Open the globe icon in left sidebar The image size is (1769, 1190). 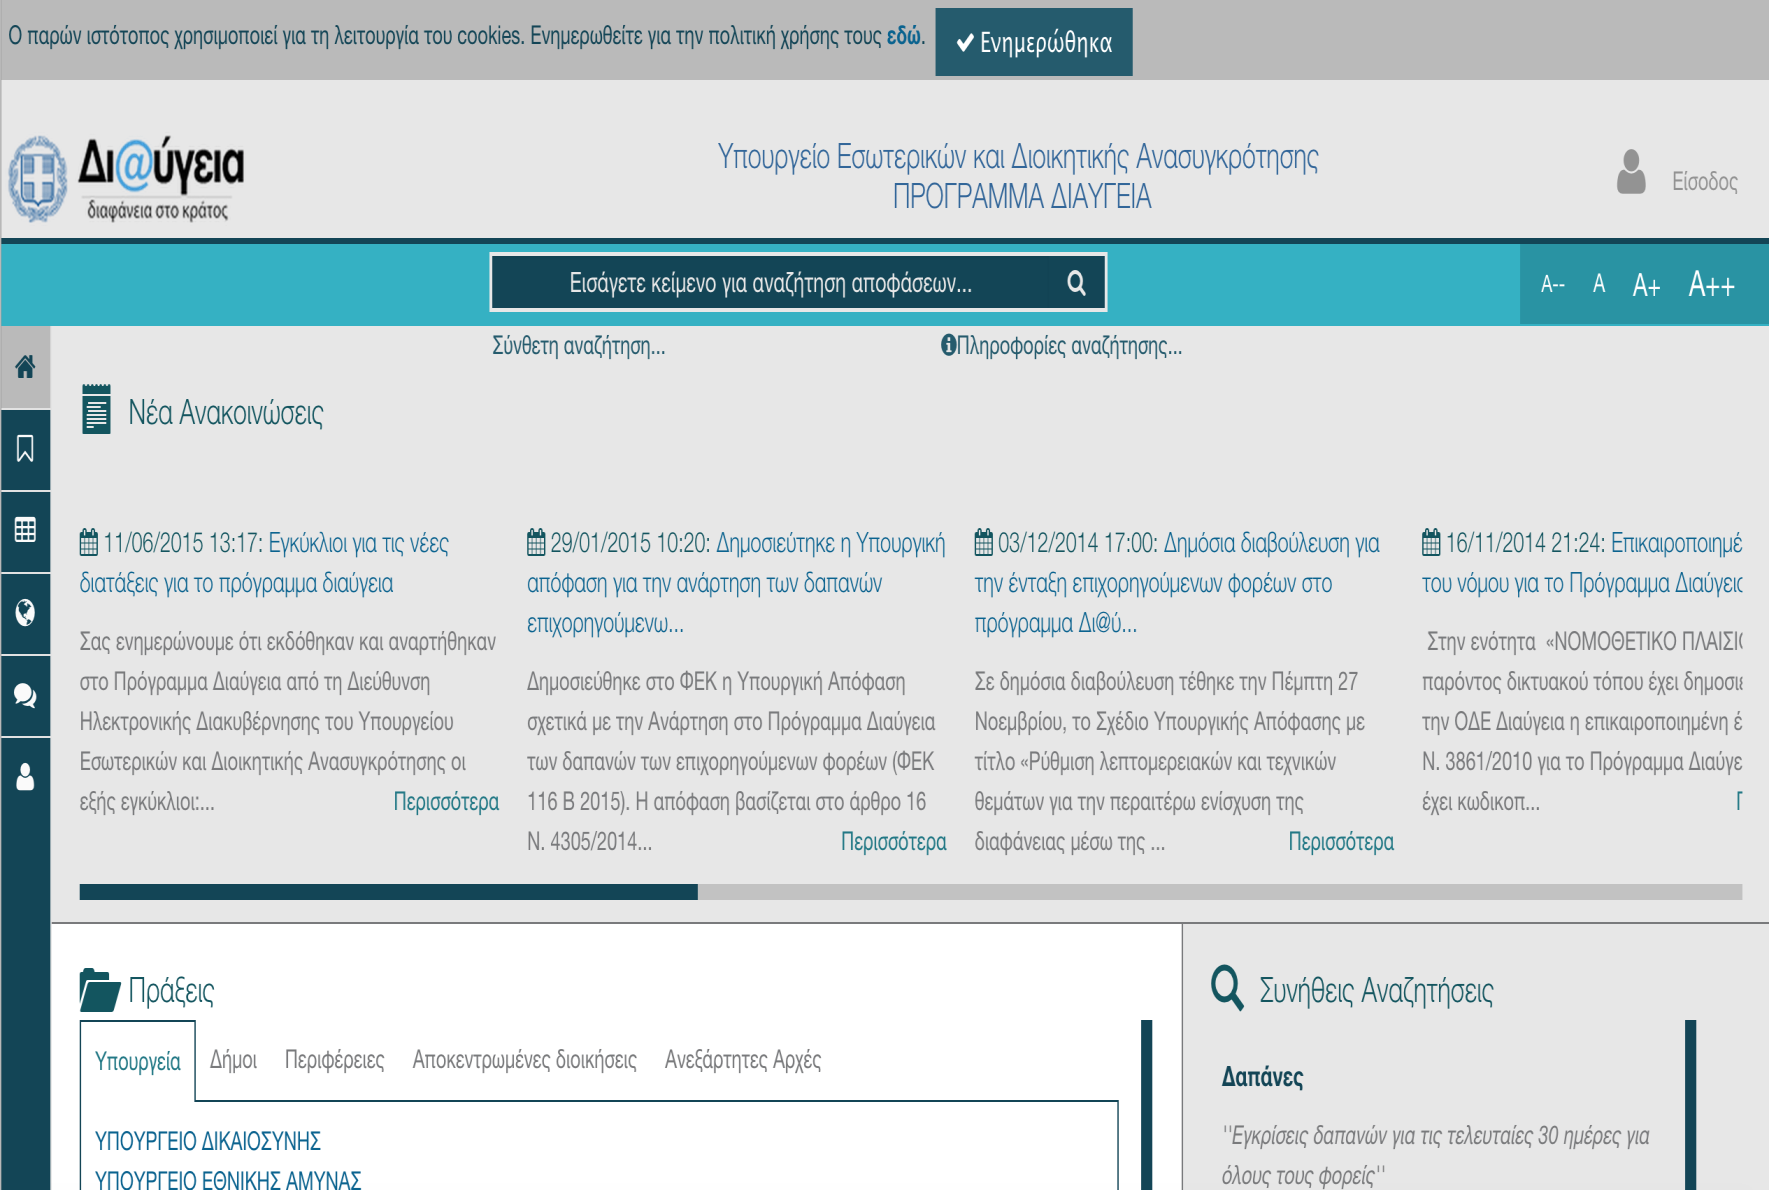25,613
